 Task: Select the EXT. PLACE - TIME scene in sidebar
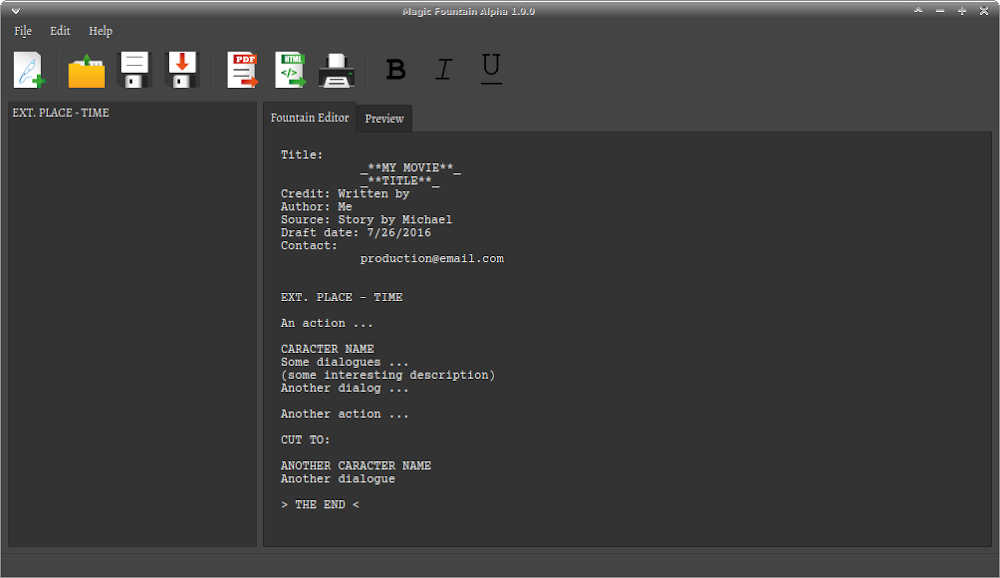(61, 113)
